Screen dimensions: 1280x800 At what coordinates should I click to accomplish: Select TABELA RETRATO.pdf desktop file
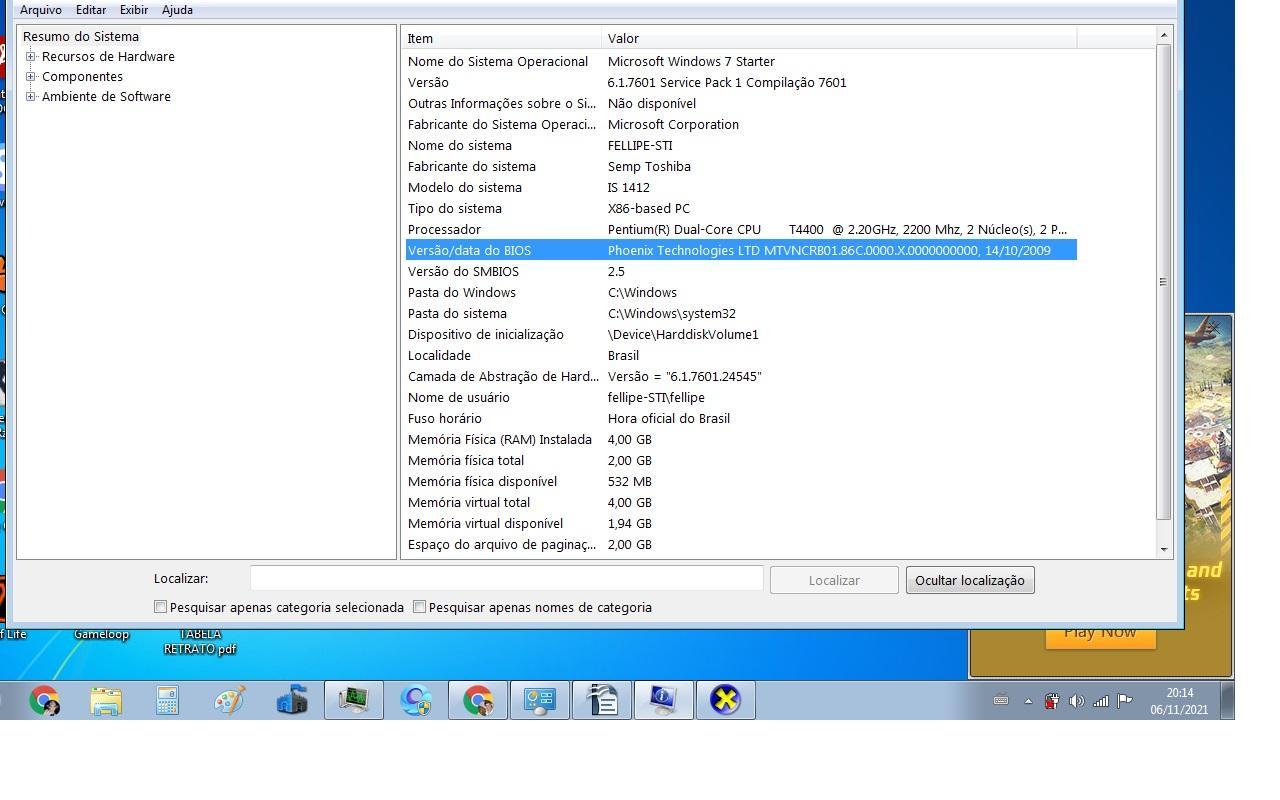pyautogui.click(x=200, y=641)
